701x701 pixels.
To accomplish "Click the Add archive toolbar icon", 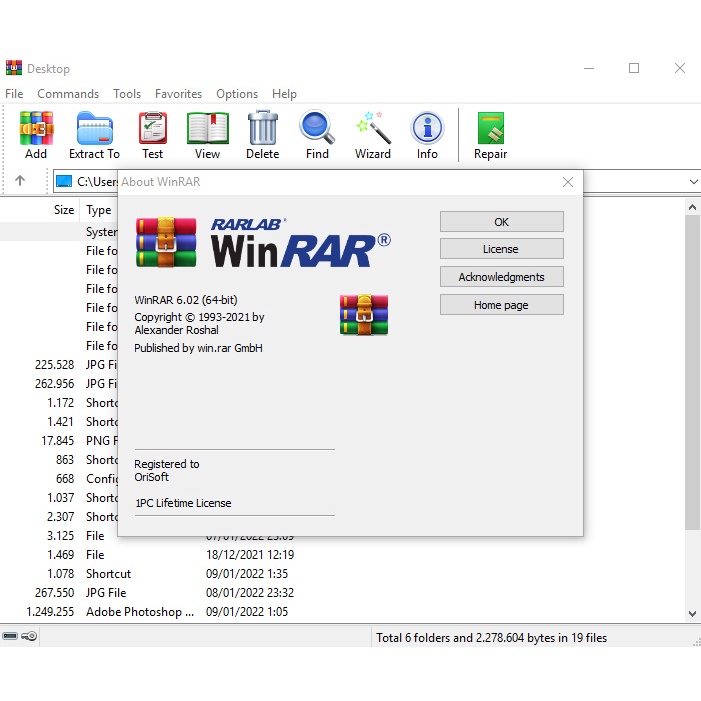I will (x=36, y=134).
